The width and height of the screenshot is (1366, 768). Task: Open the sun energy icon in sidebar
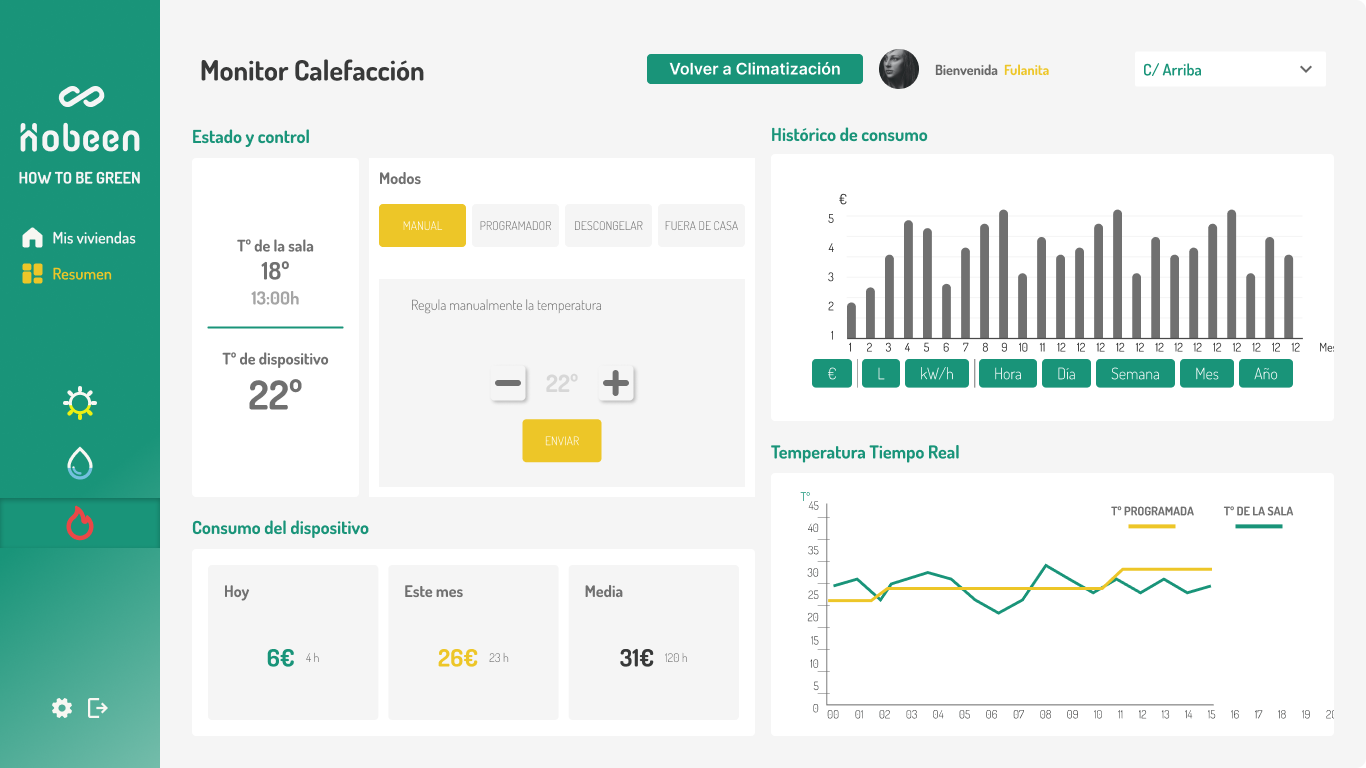point(80,403)
